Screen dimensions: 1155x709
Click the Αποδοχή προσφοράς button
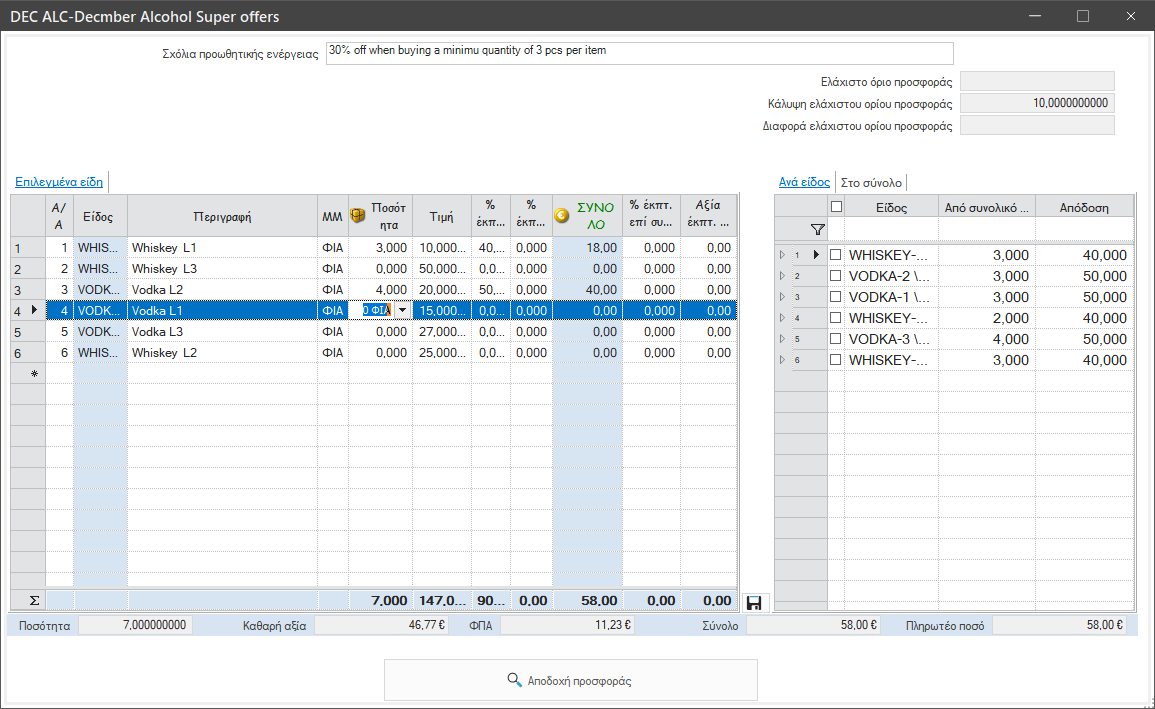[x=571, y=680]
